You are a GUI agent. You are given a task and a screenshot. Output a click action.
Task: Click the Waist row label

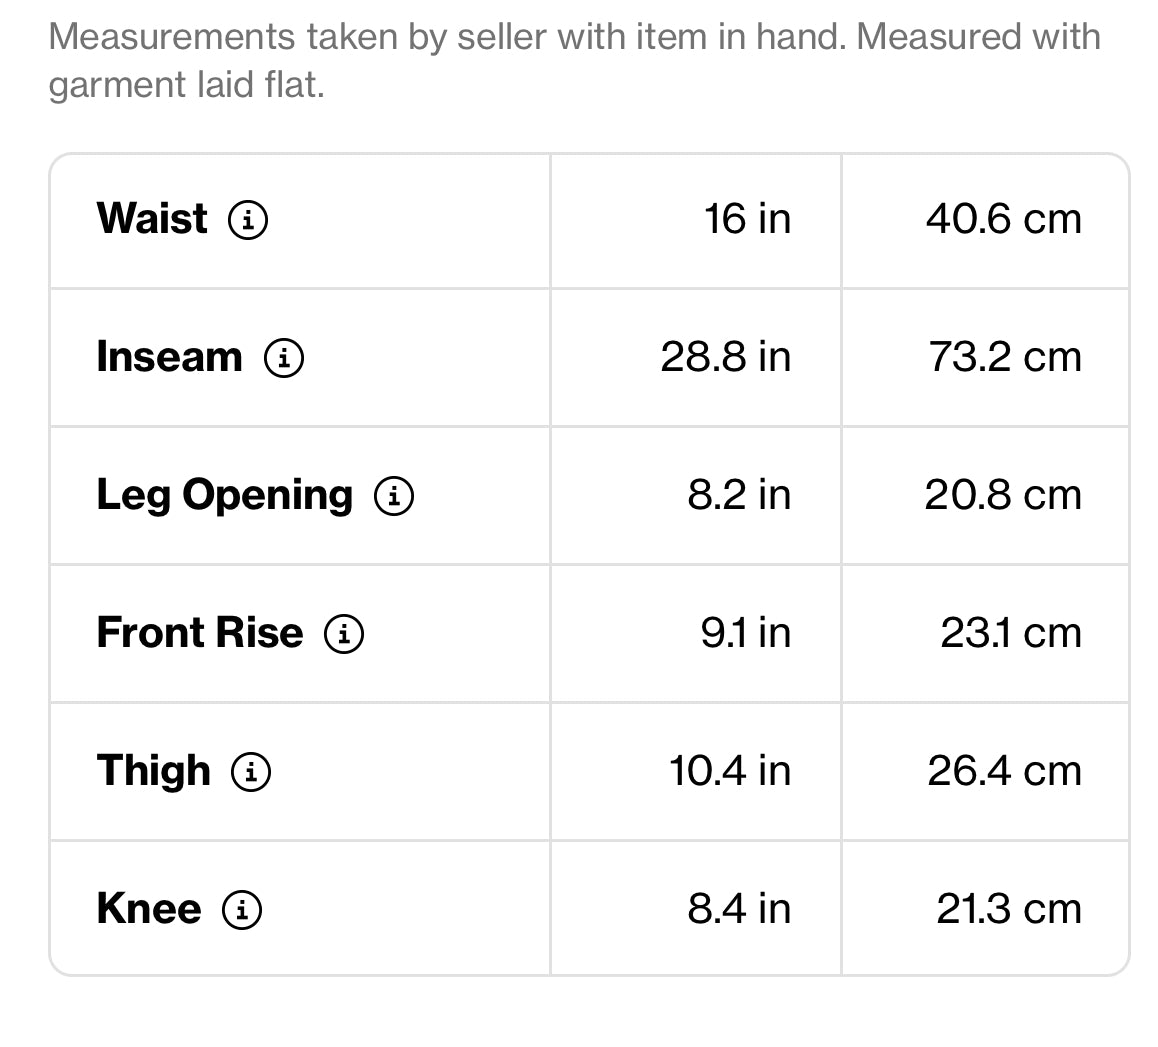tap(152, 219)
